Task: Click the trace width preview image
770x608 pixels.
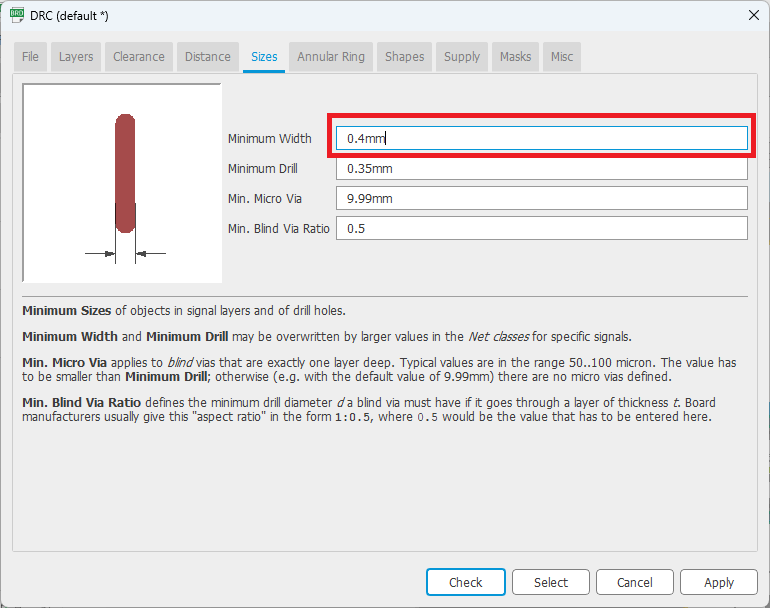Action: [x=122, y=183]
